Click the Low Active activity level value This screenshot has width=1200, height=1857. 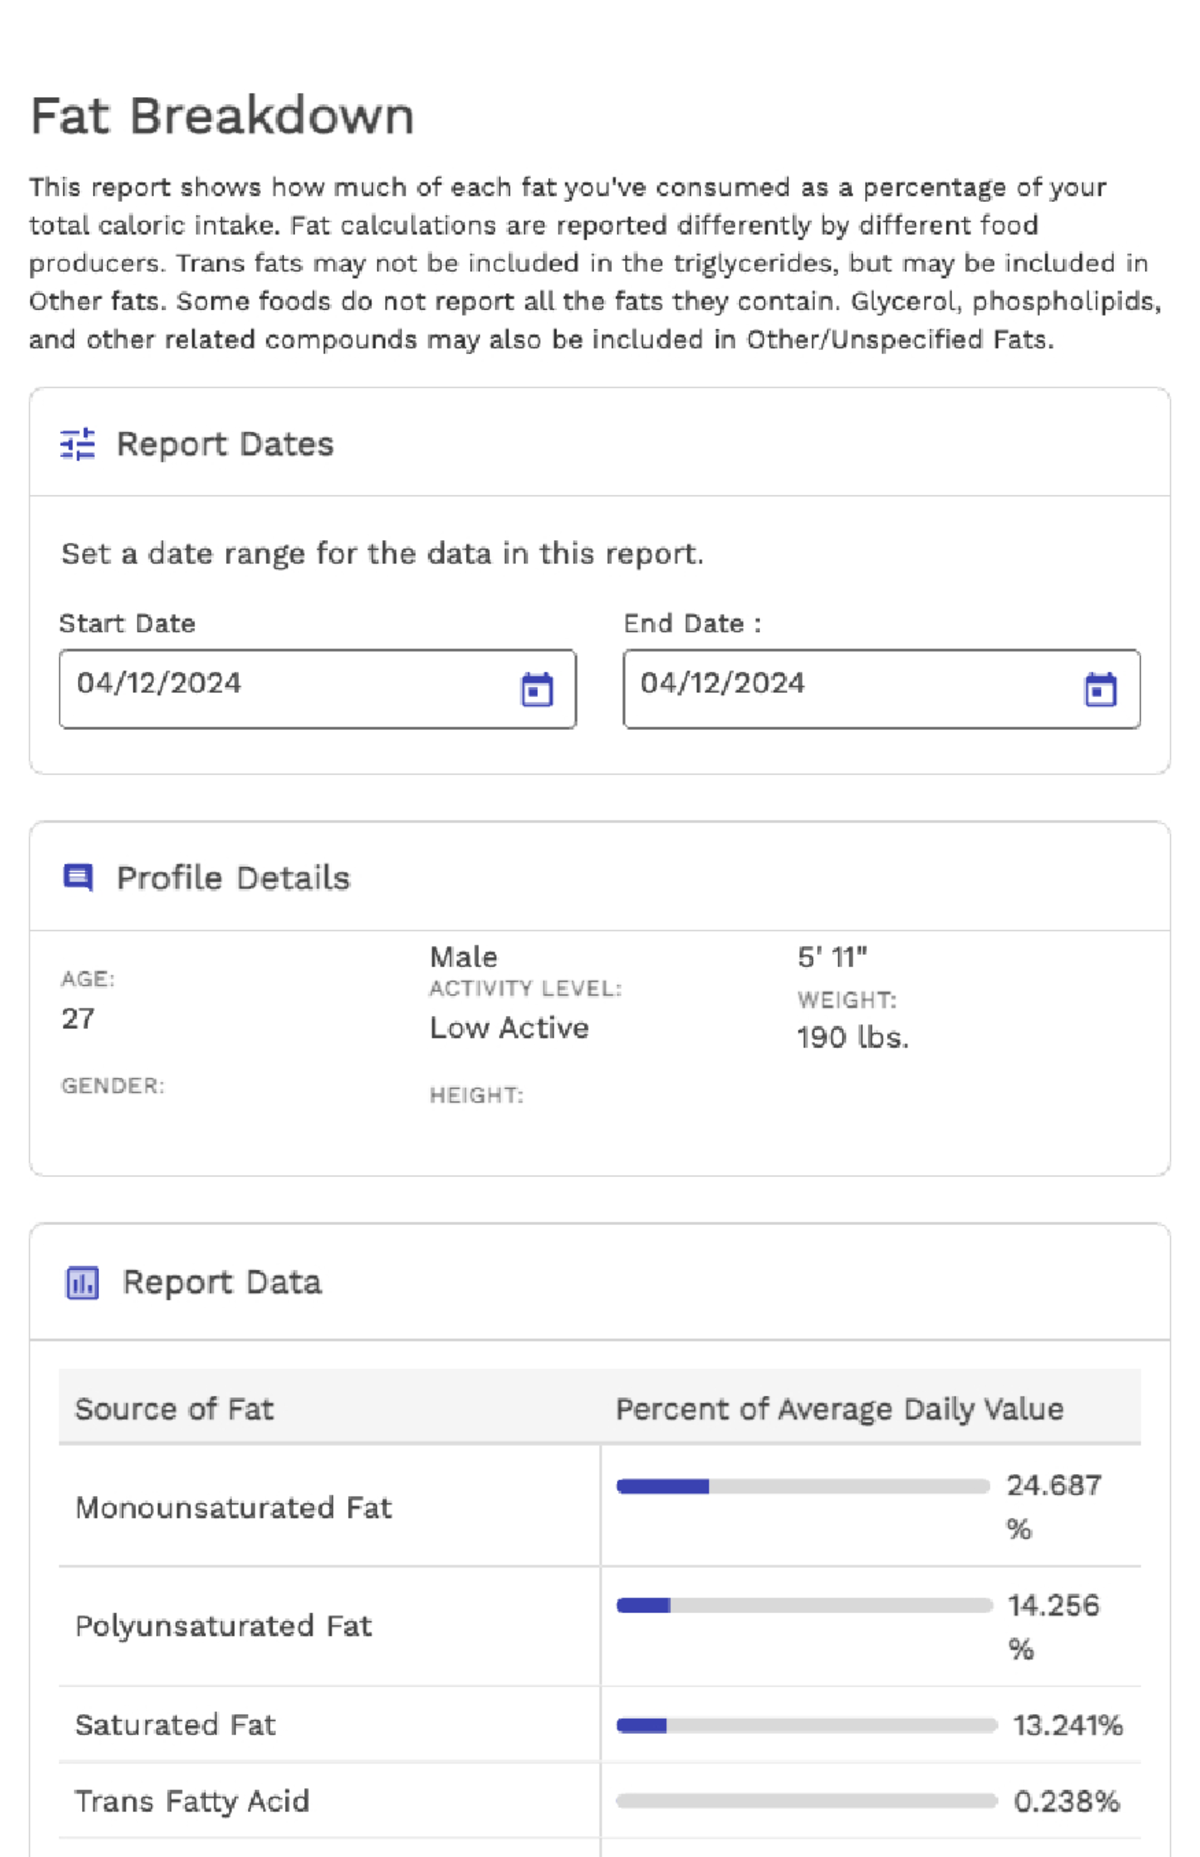(x=509, y=1028)
